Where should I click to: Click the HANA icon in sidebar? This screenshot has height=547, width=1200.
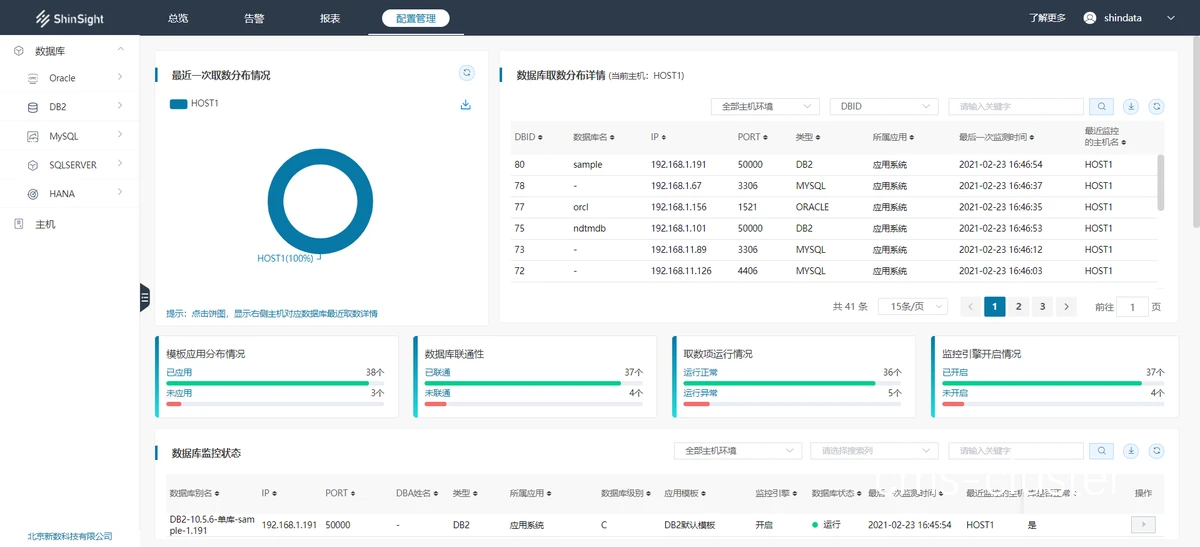(x=33, y=194)
